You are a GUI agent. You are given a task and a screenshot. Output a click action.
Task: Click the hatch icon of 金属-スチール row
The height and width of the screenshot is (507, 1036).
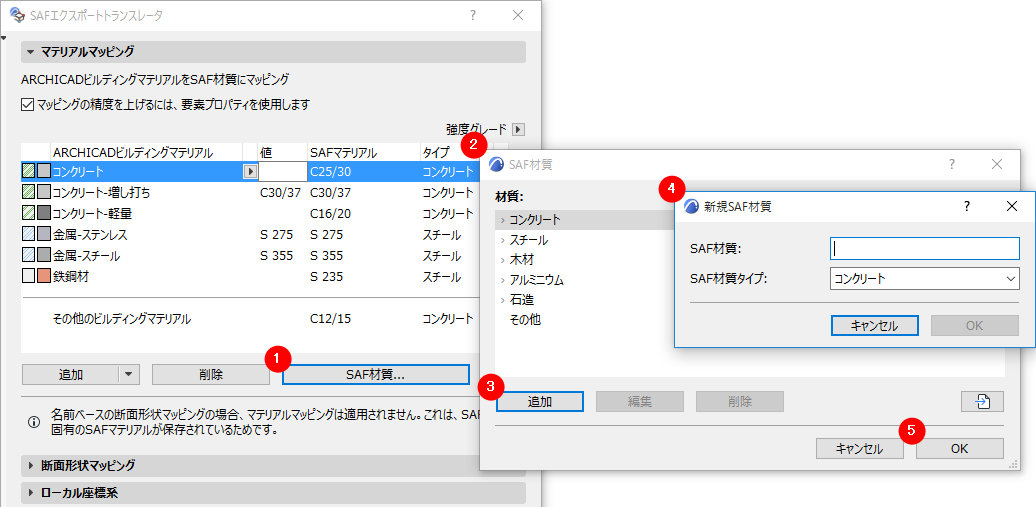[28, 256]
